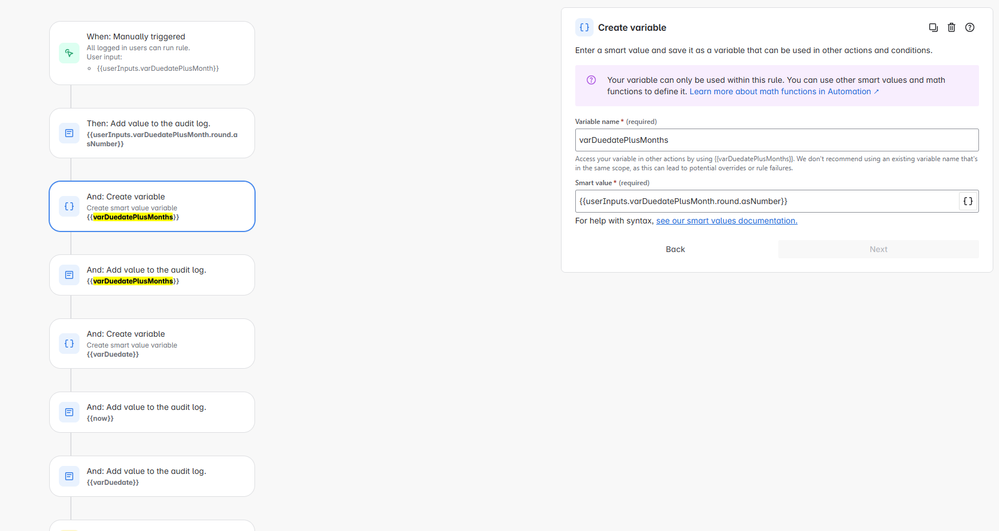Click the Create variable panel title
999x531 pixels.
point(632,27)
